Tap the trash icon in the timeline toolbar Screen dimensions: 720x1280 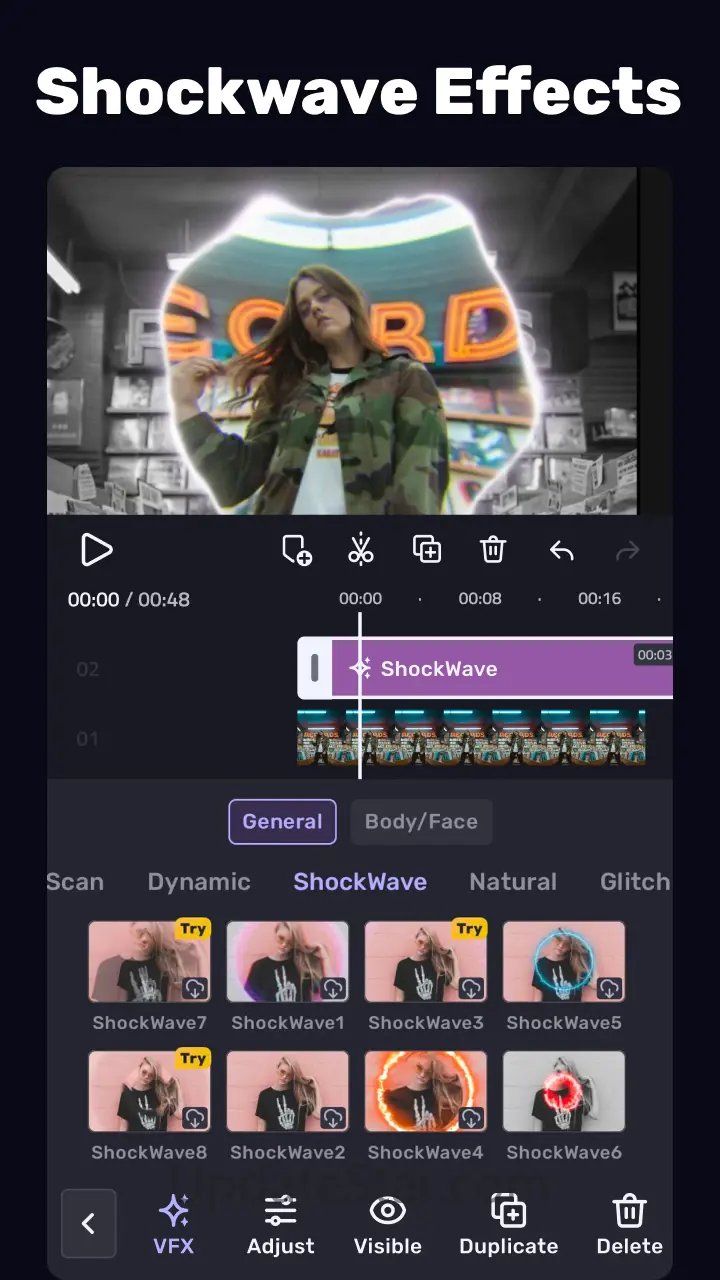coord(493,550)
